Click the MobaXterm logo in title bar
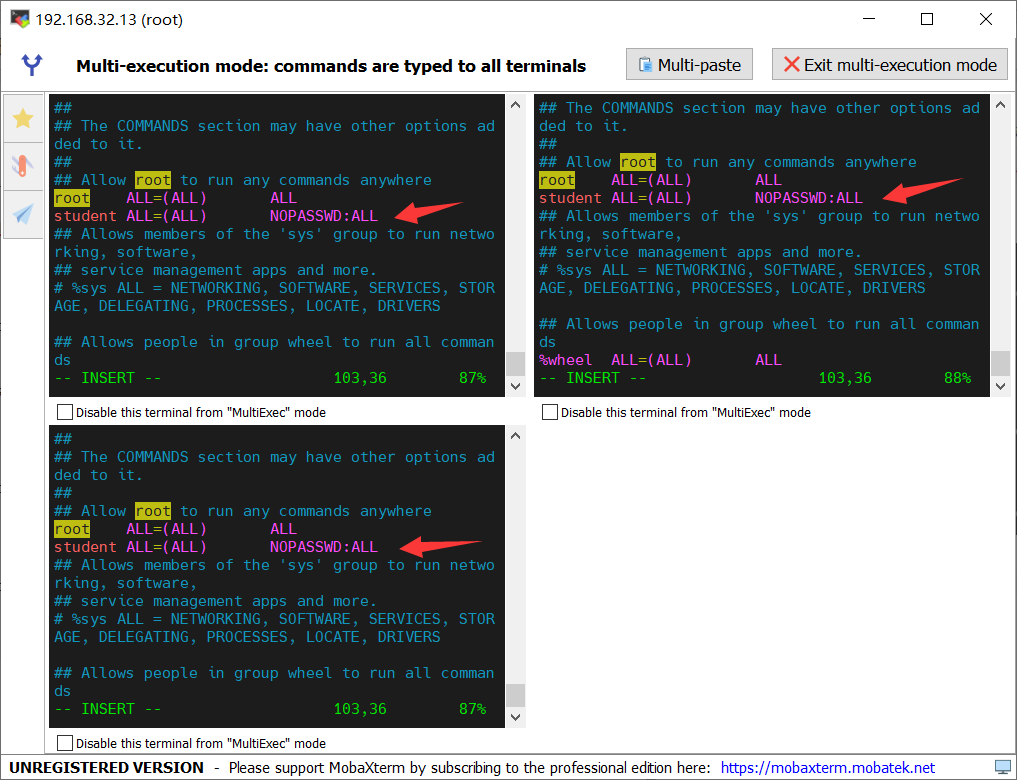 pyautogui.click(x=20, y=19)
